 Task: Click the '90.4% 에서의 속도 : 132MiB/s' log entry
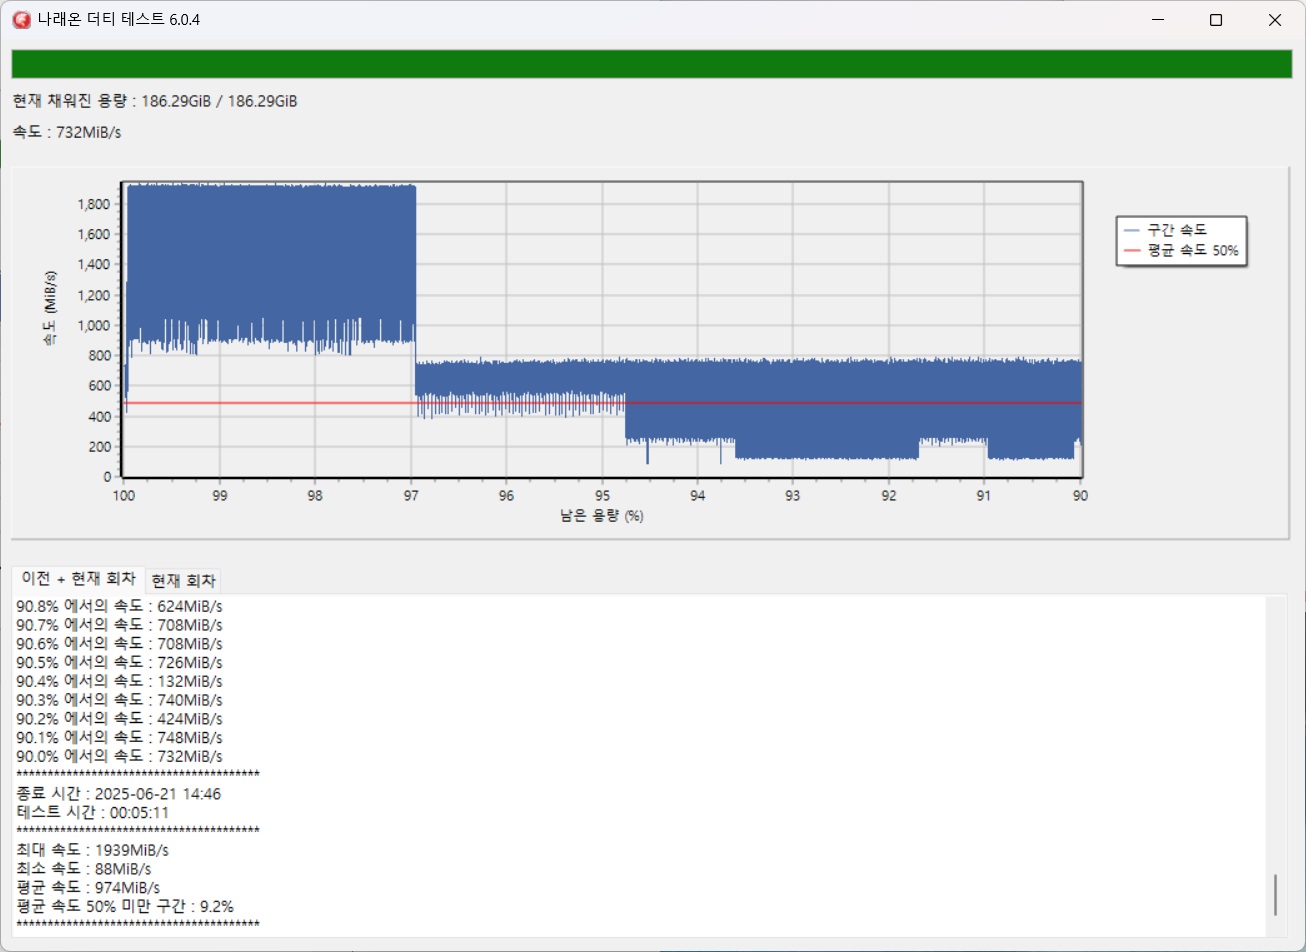tap(120, 681)
